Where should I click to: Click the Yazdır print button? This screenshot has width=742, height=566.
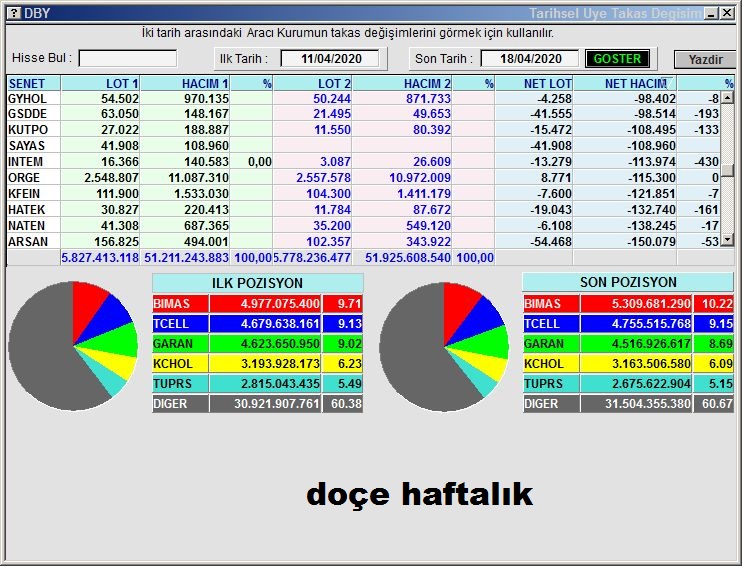coord(705,60)
